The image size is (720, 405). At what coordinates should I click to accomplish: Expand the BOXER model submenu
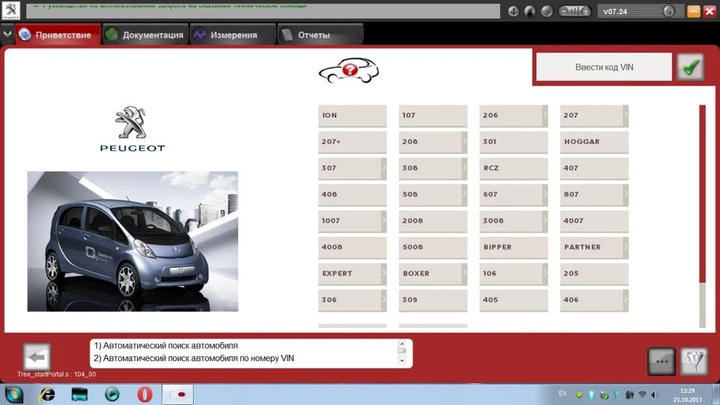click(464, 274)
